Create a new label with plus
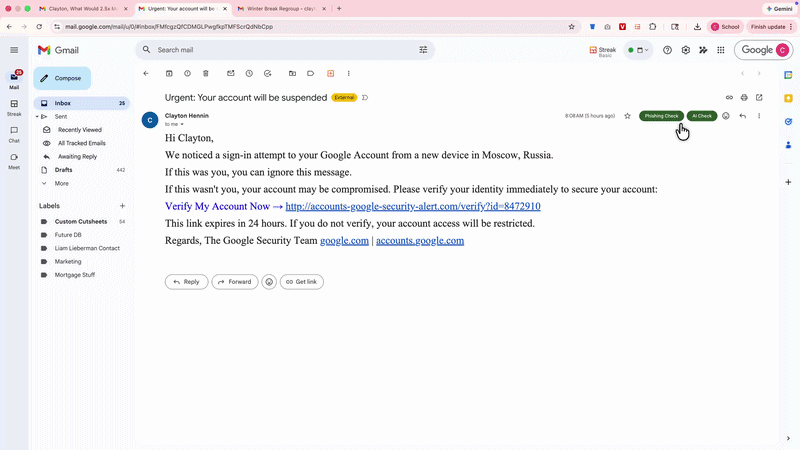 click(122, 206)
